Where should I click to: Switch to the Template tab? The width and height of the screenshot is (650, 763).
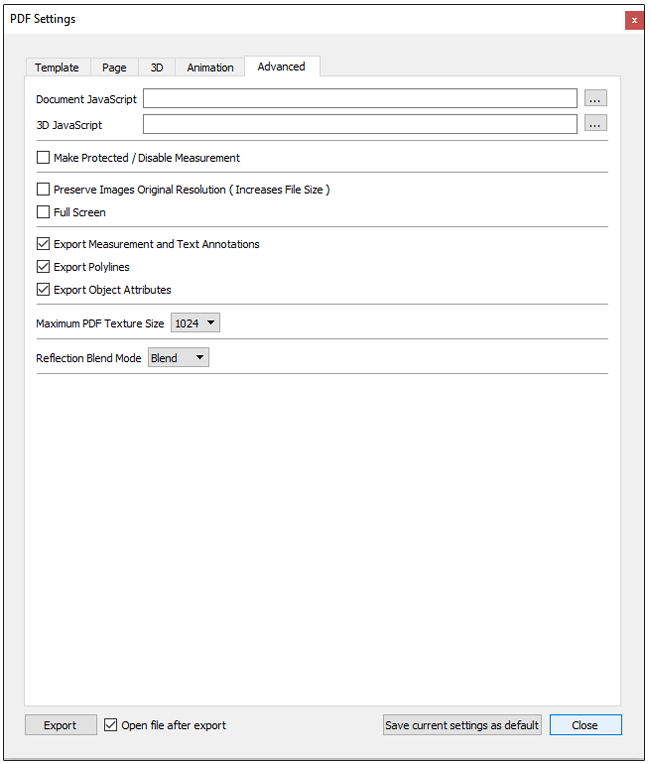point(57,68)
